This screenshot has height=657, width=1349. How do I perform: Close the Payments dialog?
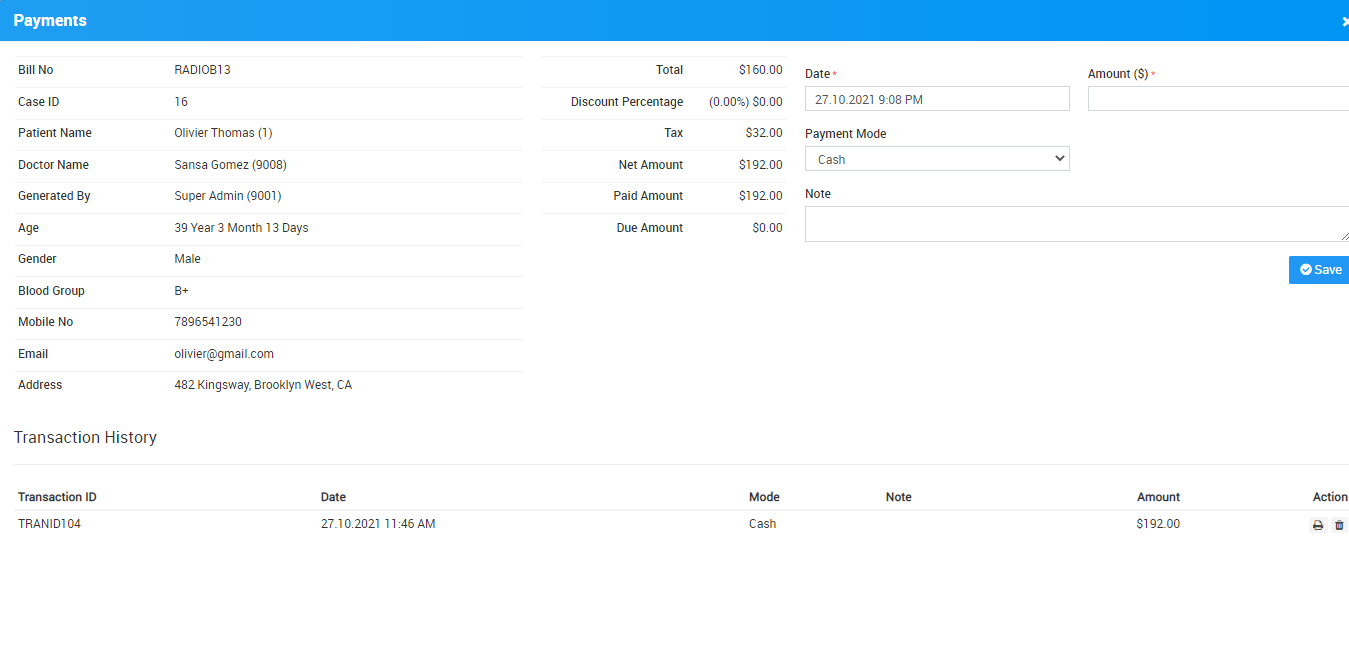(x=1344, y=21)
